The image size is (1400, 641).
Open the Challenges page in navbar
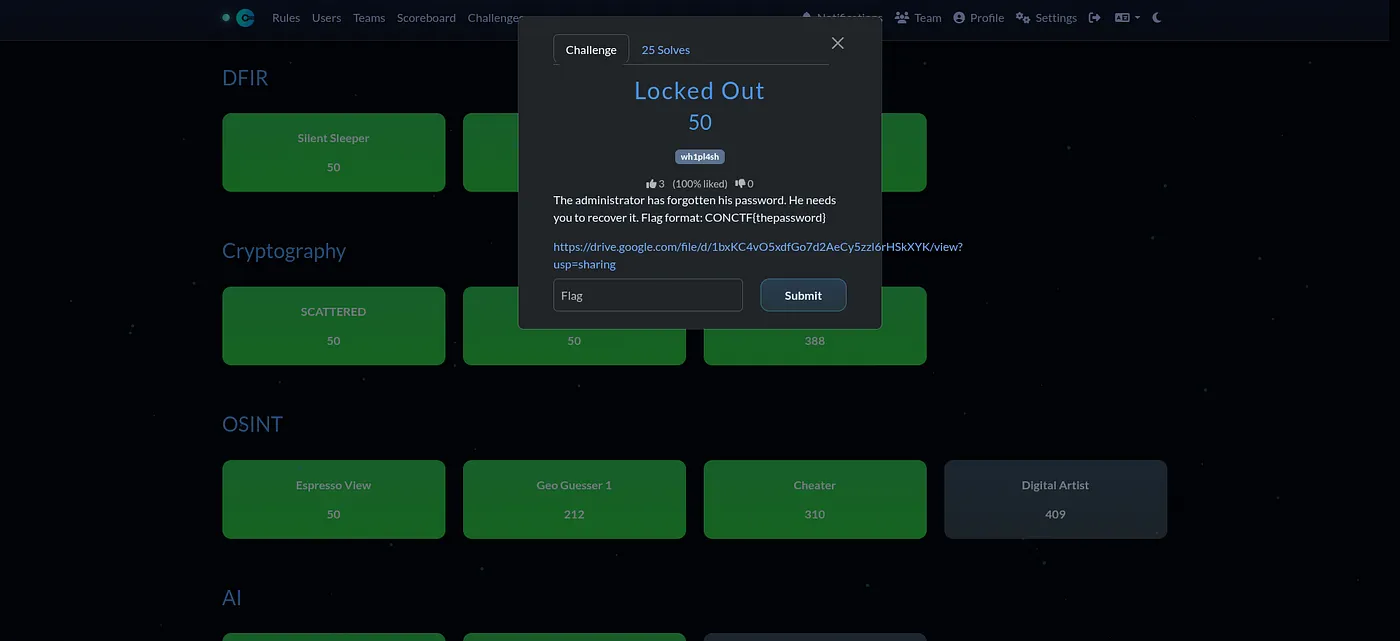coord(495,18)
